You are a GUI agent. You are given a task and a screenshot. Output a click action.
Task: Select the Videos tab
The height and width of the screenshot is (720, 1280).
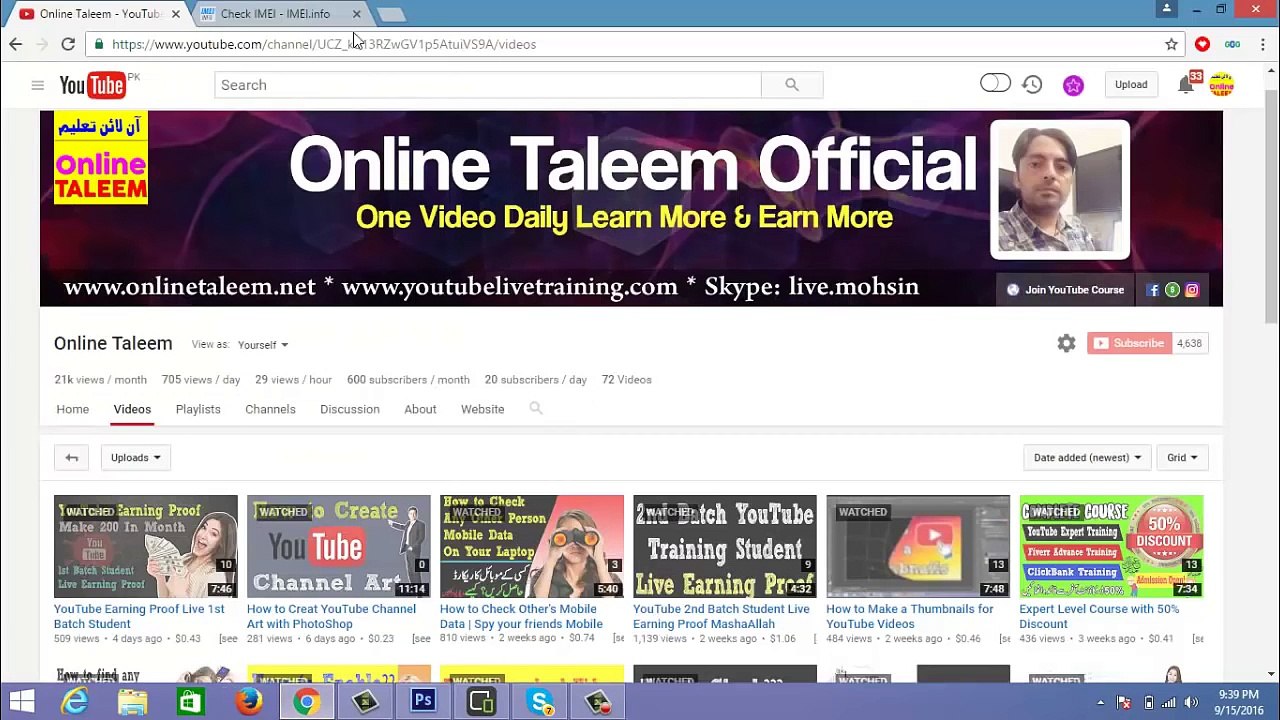(x=132, y=409)
